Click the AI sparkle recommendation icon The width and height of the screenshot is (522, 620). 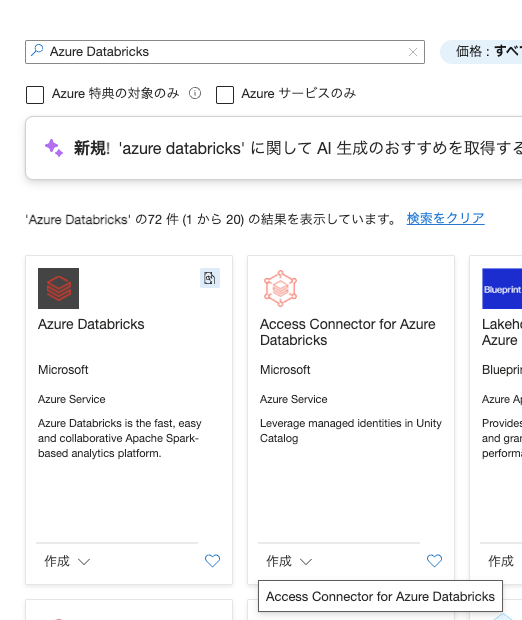tap(53, 148)
